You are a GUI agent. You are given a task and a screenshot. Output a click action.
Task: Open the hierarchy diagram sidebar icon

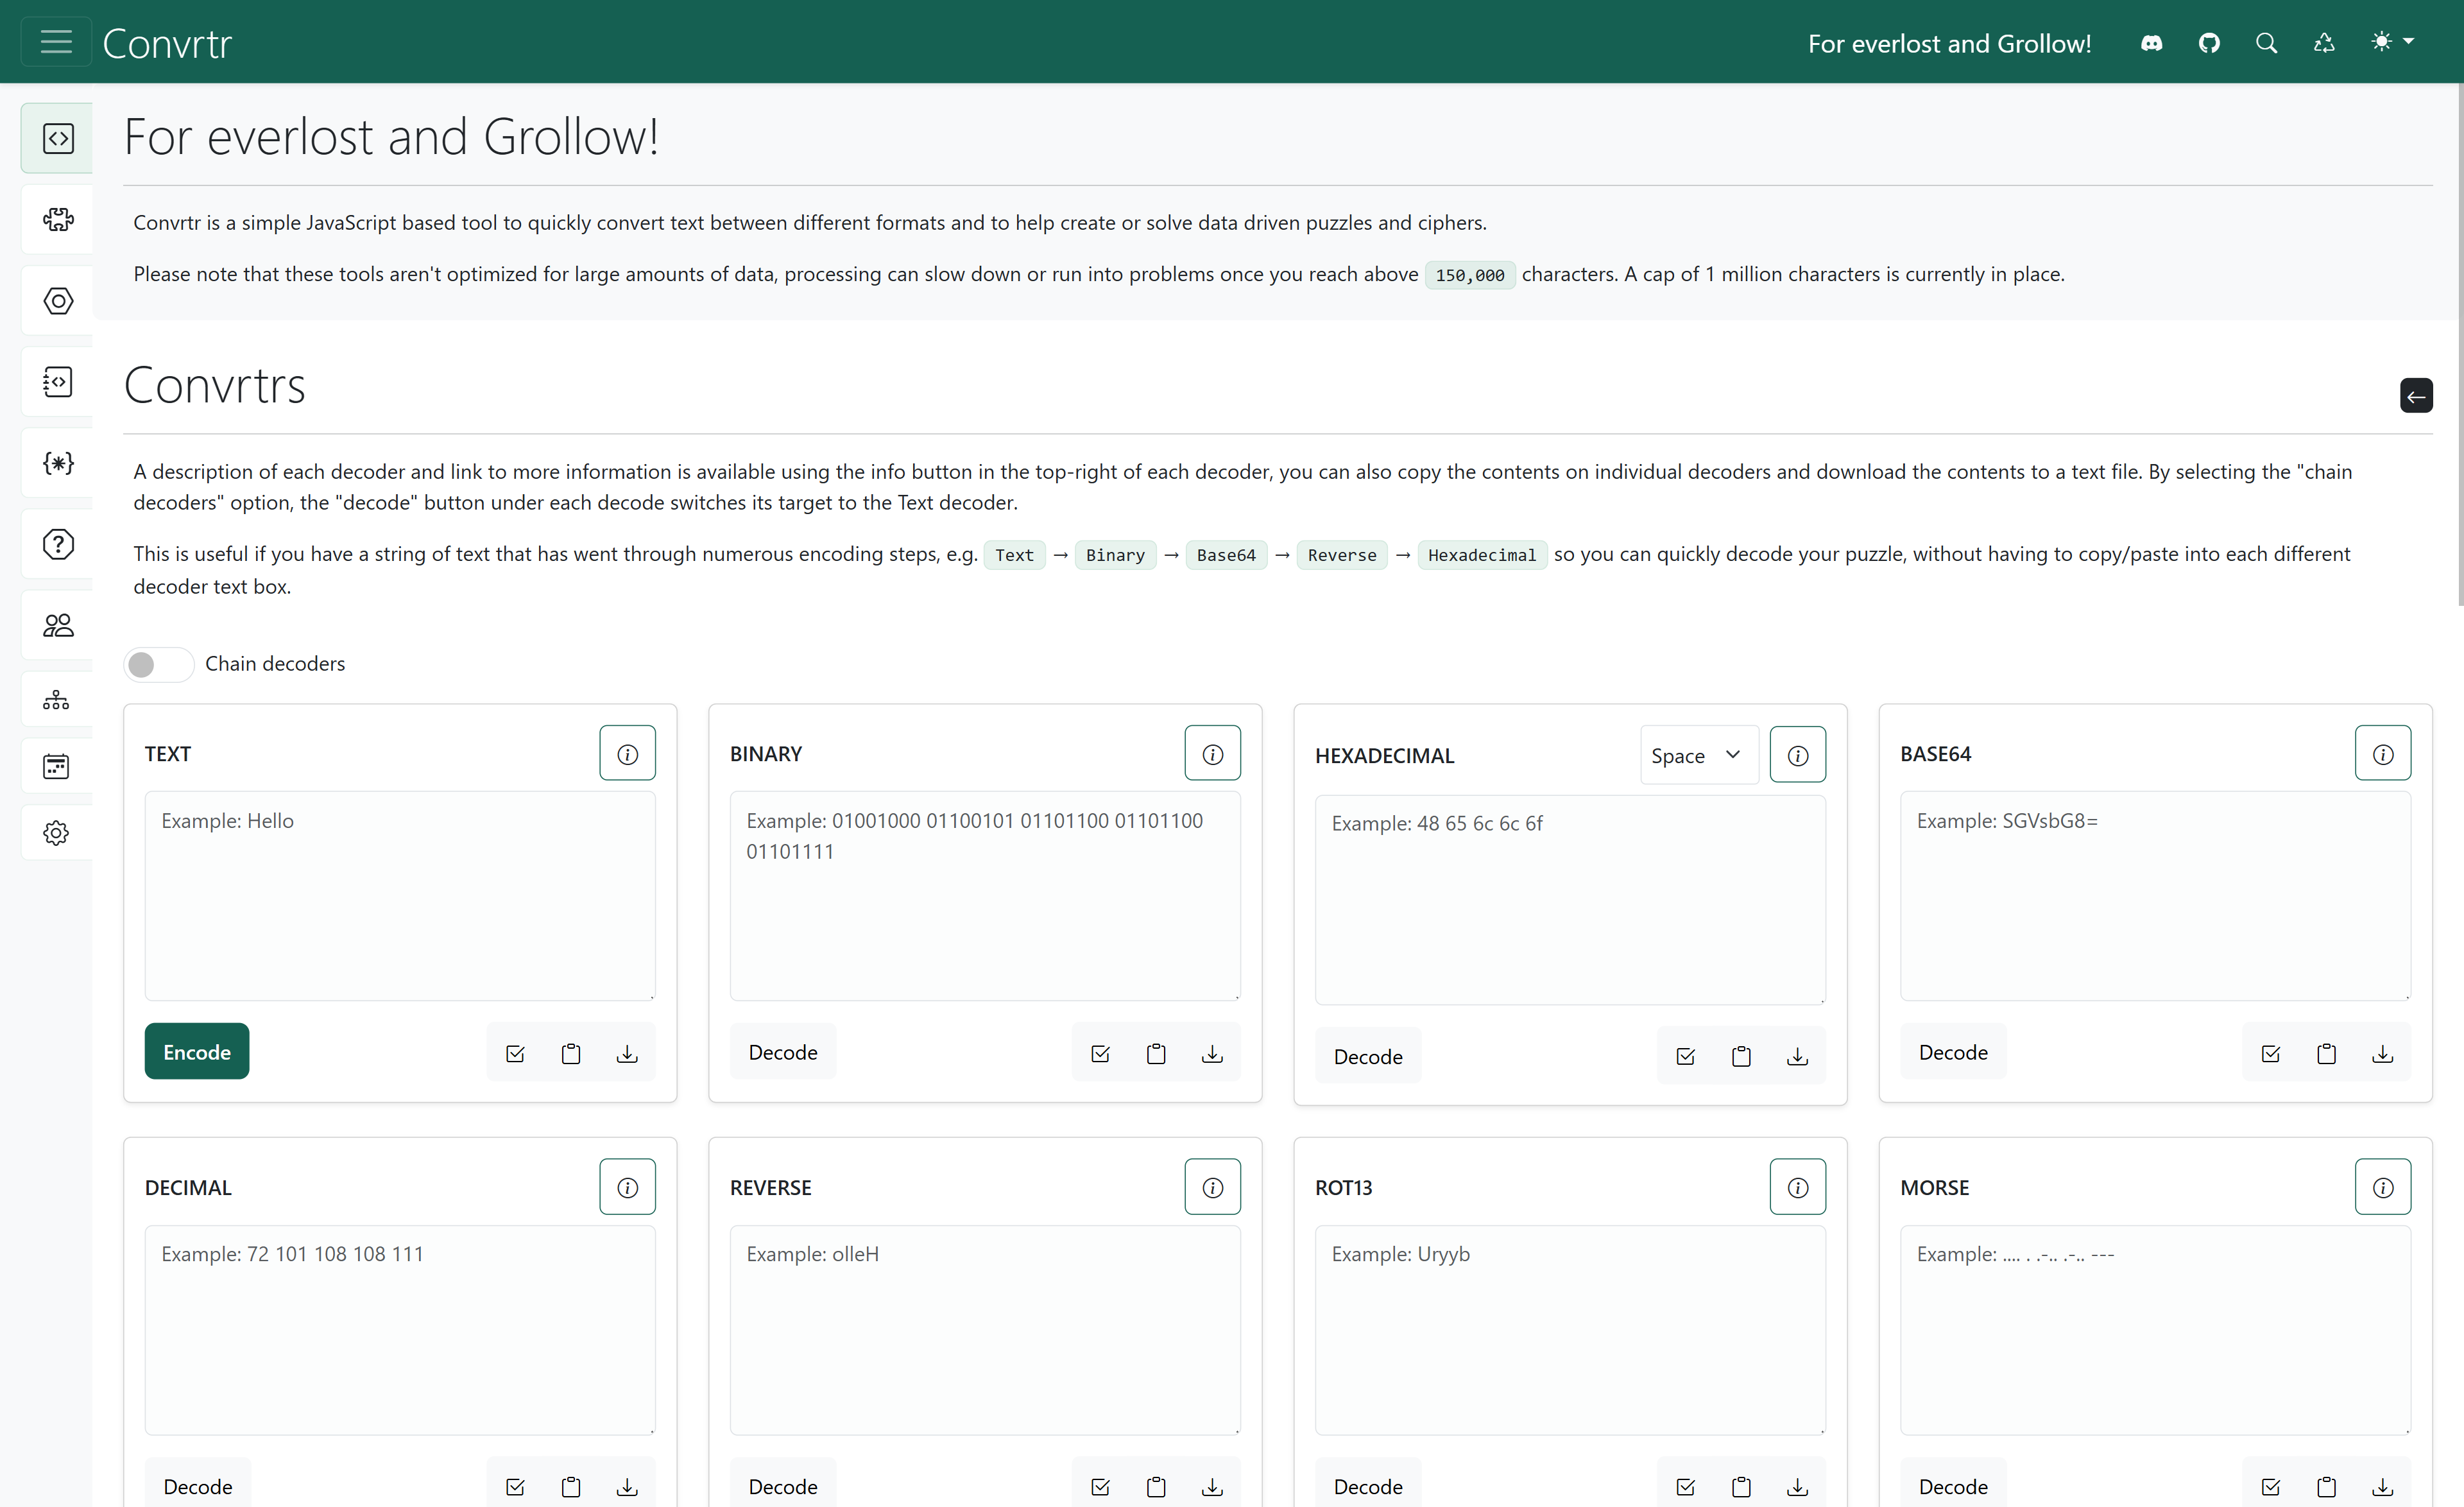click(x=57, y=699)
